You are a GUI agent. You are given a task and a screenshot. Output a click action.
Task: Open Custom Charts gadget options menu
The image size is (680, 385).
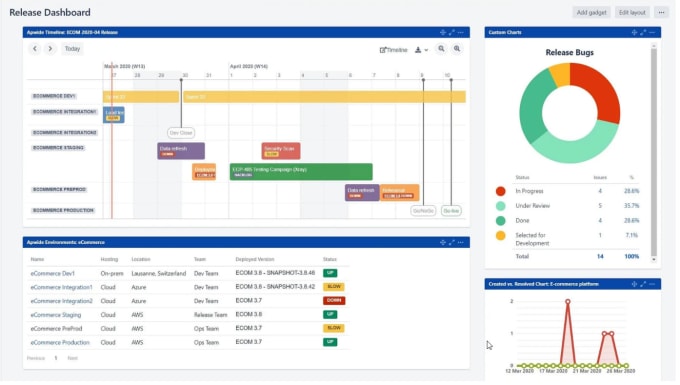[x=652, y=33]
